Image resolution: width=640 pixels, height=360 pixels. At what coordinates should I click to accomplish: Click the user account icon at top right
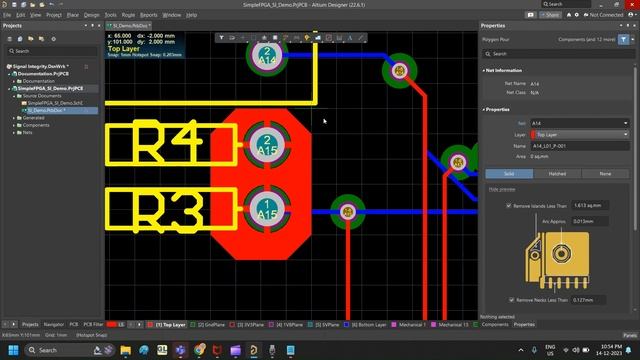click(631, 15)
